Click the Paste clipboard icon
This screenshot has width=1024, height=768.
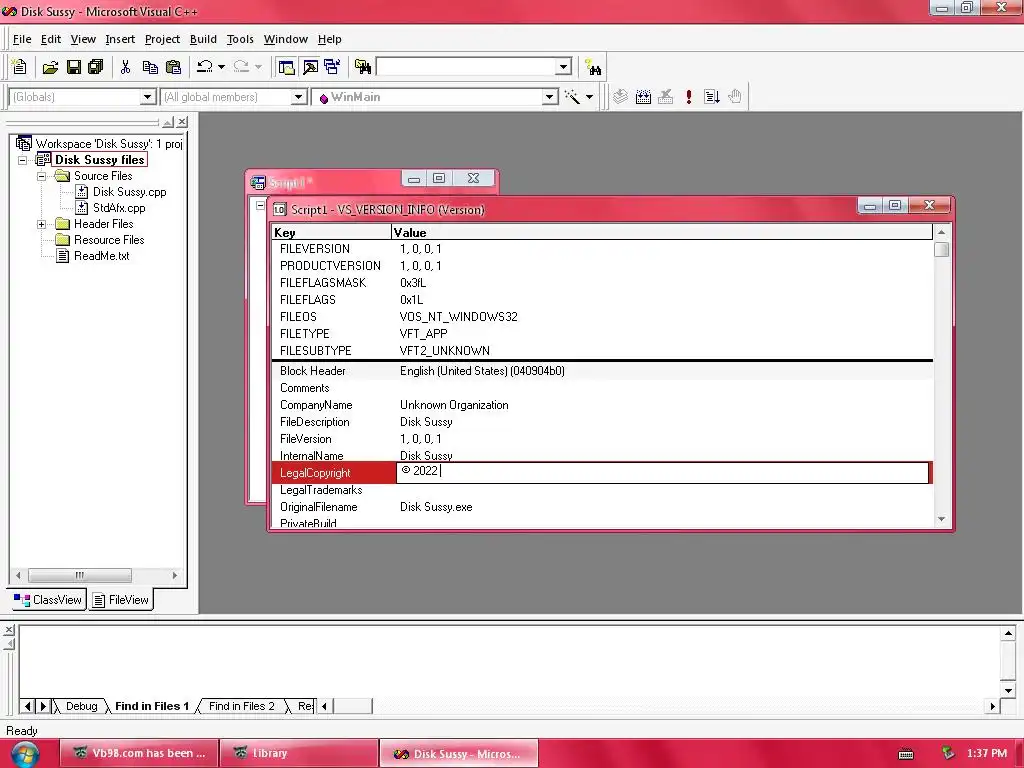click(173, 67)
